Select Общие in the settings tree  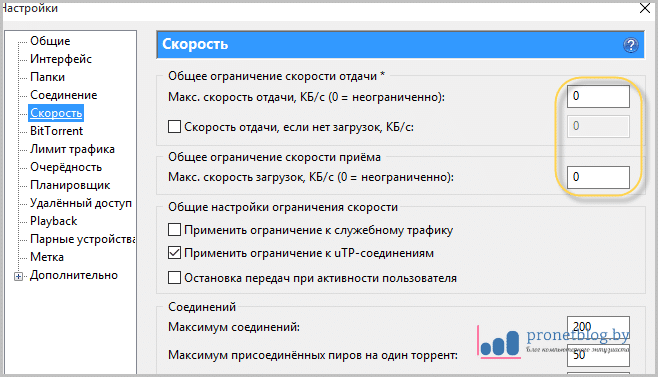point(50,41)
